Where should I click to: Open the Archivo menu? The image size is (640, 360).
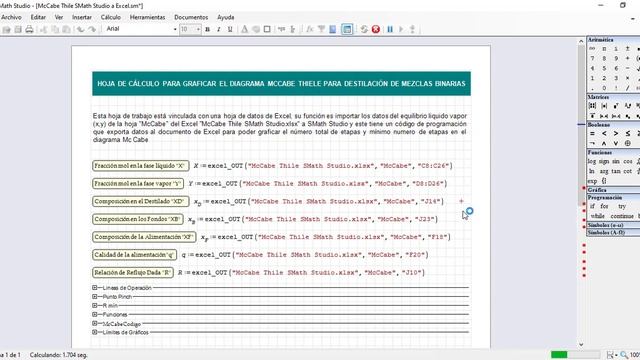tap(11, 17)
